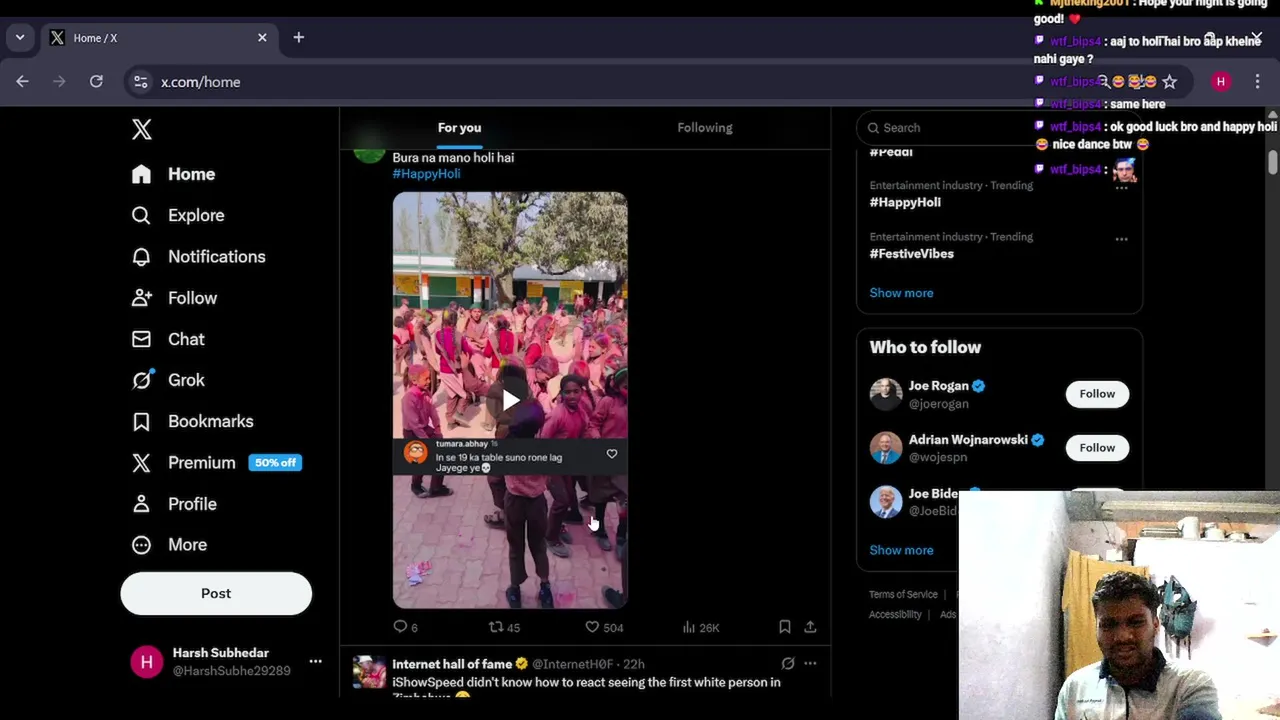
Task: Open Internet hall of fame profile name
Action: click(452, 664)
